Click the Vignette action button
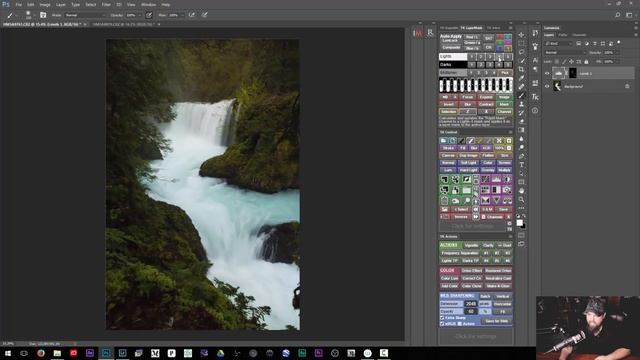This screenshot has width=640, height=360. (471, 245)
